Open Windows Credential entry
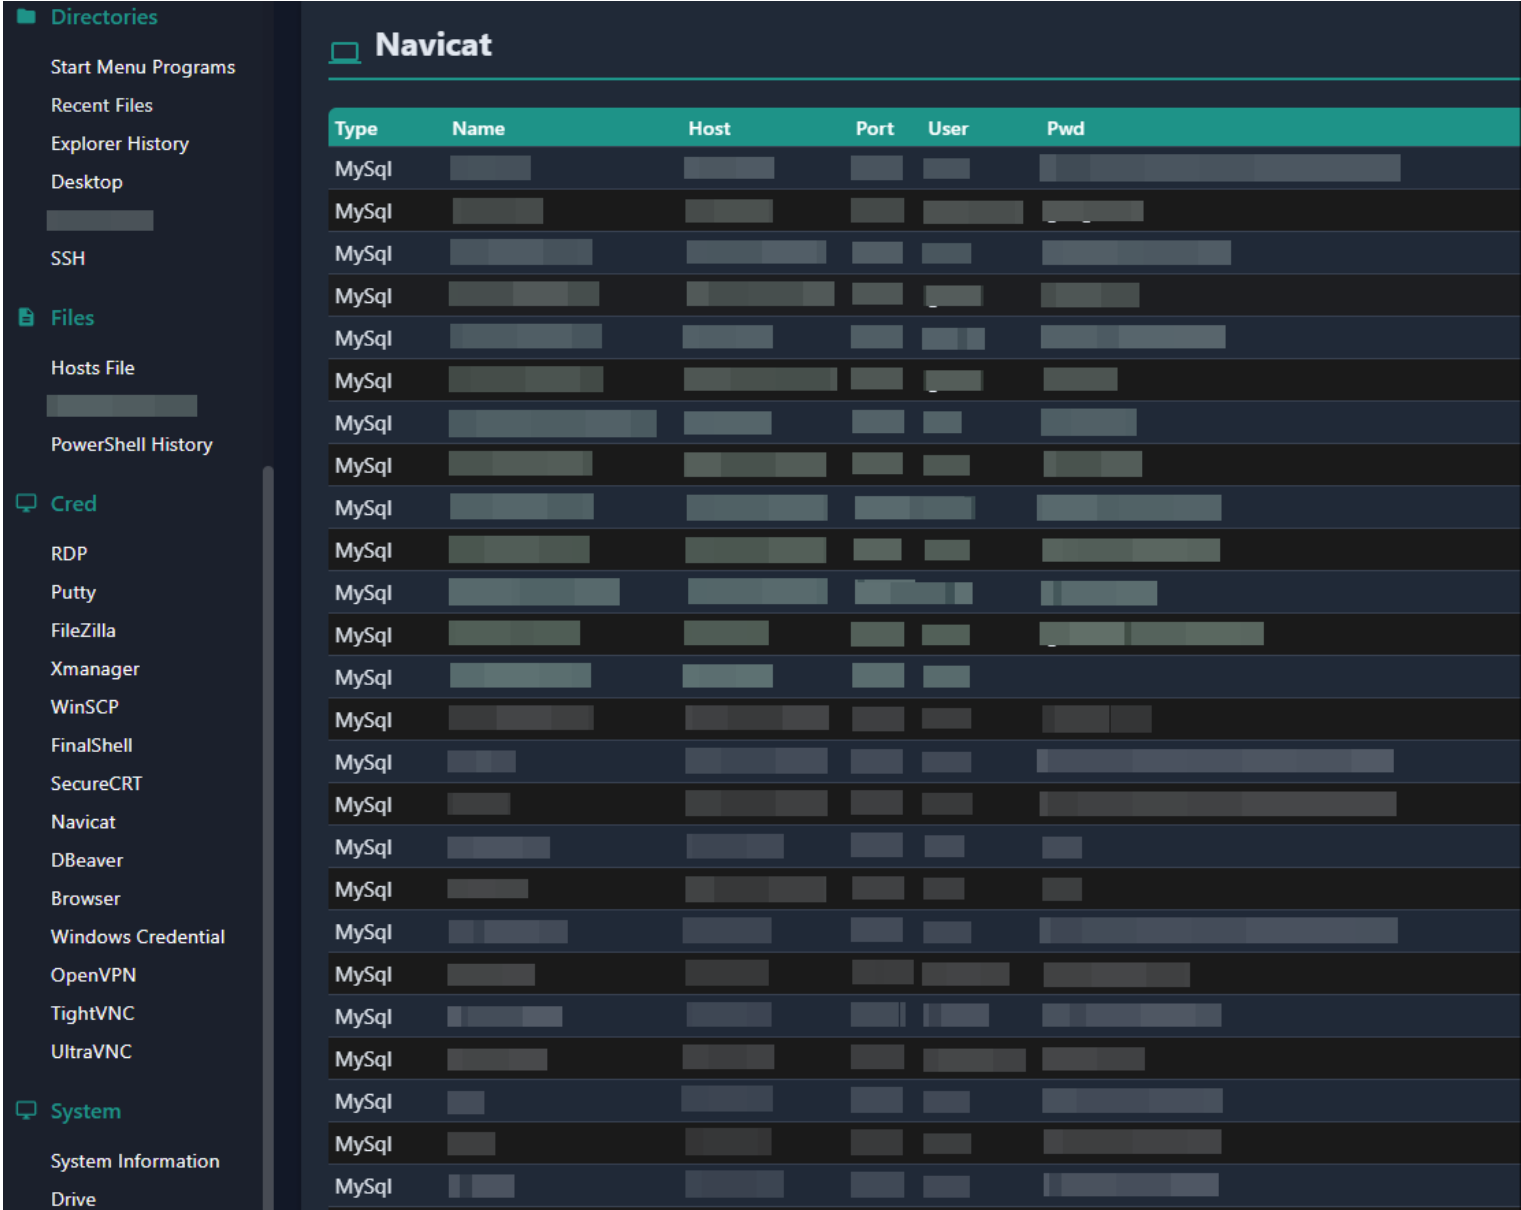 pos(138,937)
